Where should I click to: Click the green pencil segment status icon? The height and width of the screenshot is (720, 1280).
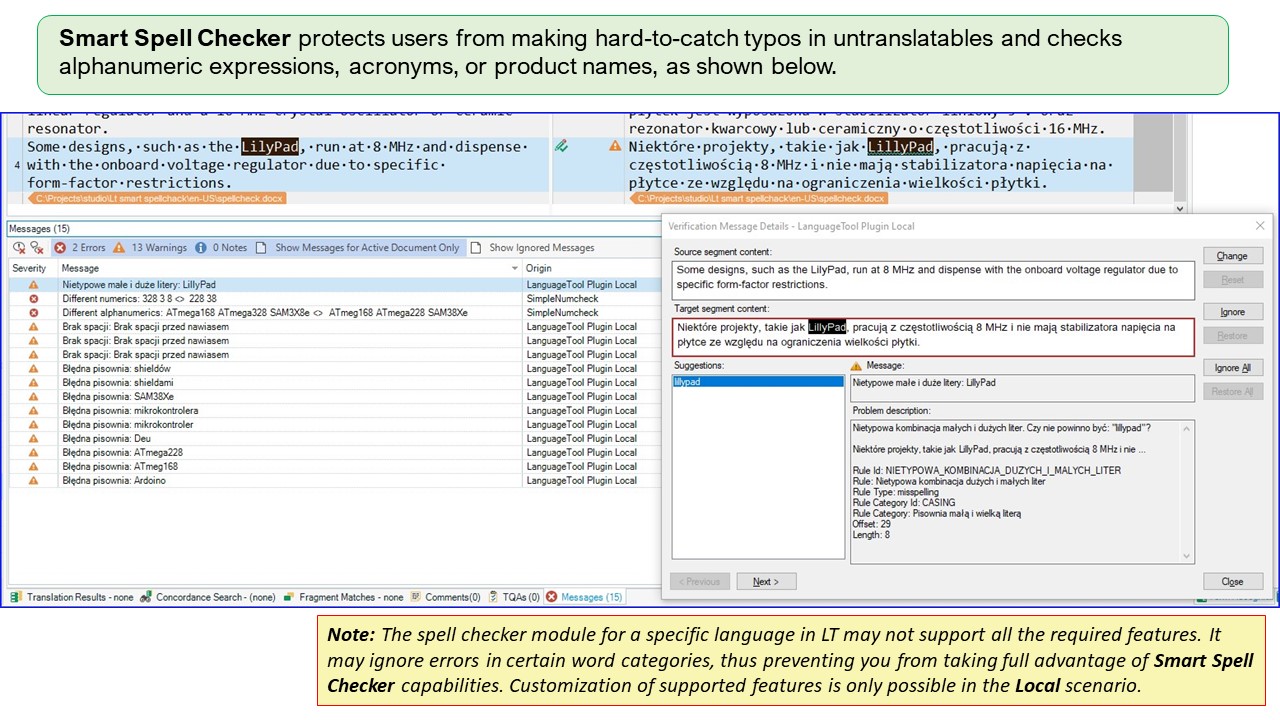(x=562, y=146)
